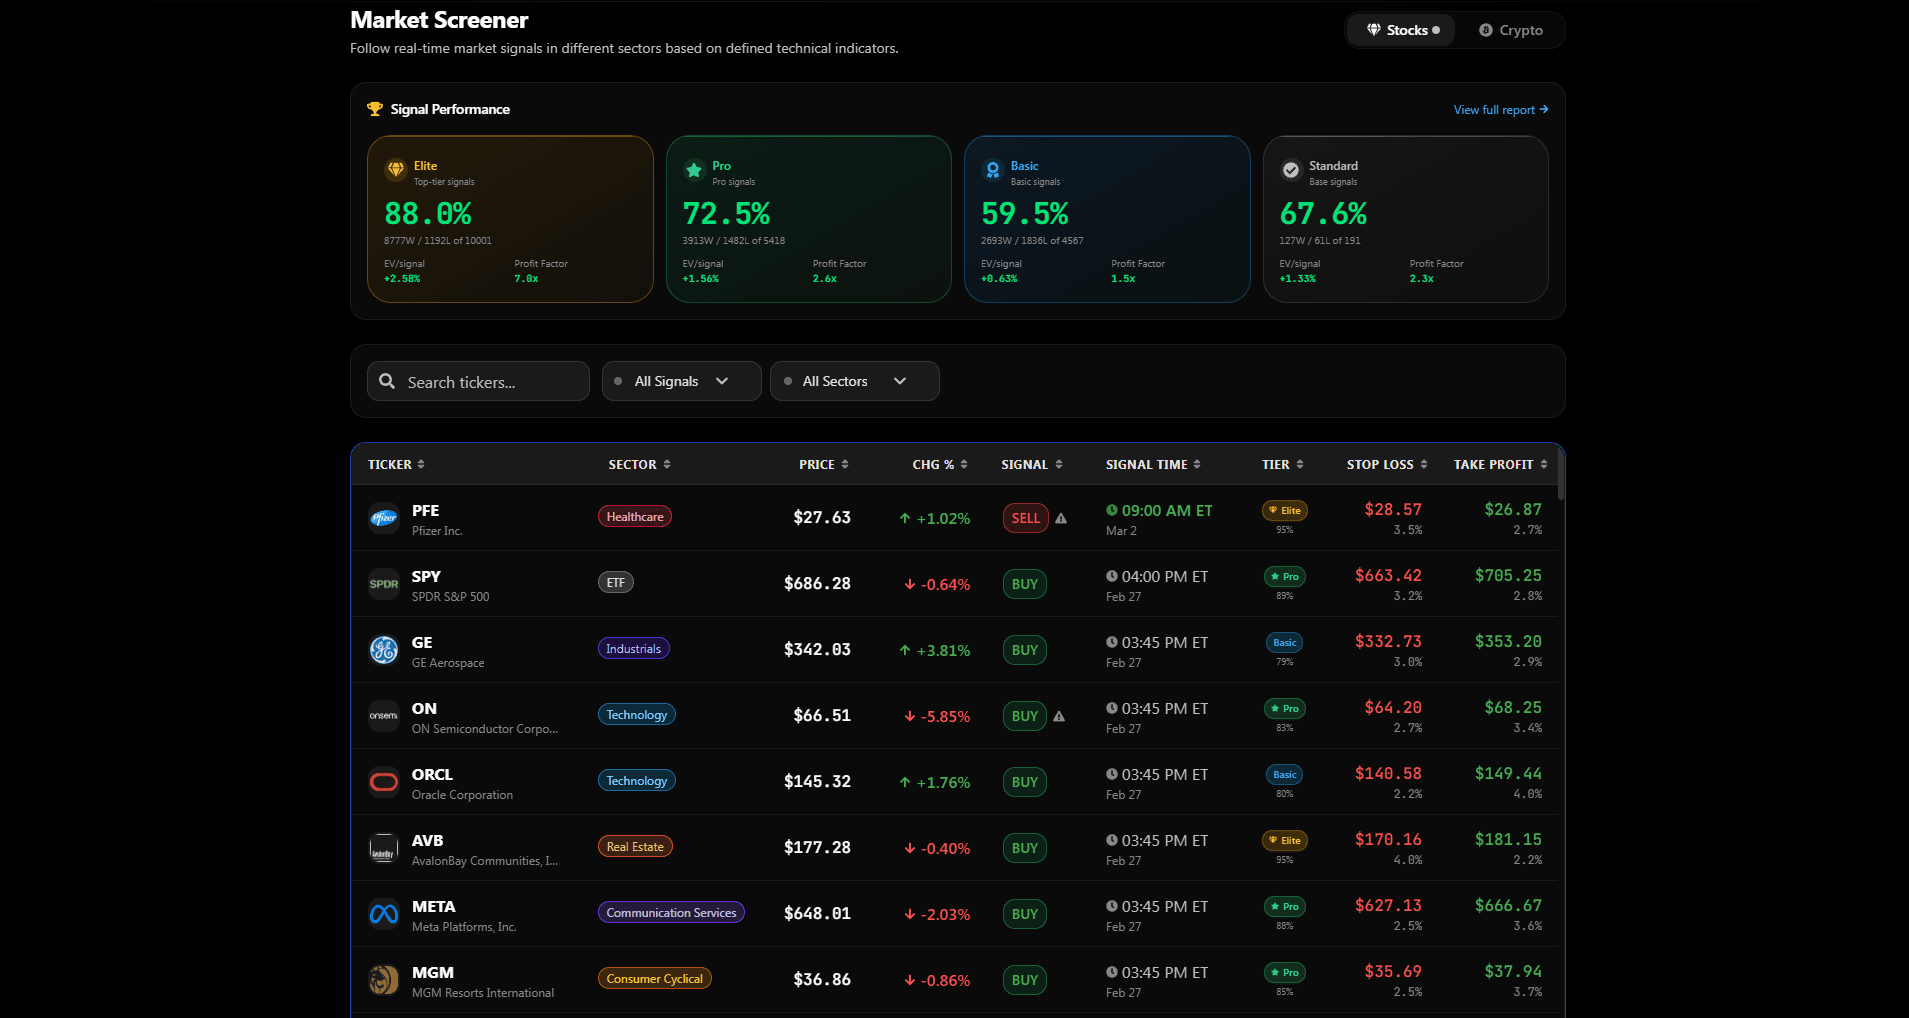The image size is (1909, 1018).
Task: Open the All Signals dropdown
Action: pyautogui.click(x=681, y=381)
